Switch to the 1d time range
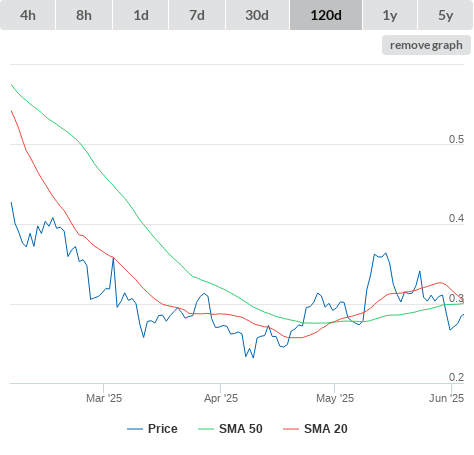The height and width of the screenshot is (455, 474). [141, 15]
